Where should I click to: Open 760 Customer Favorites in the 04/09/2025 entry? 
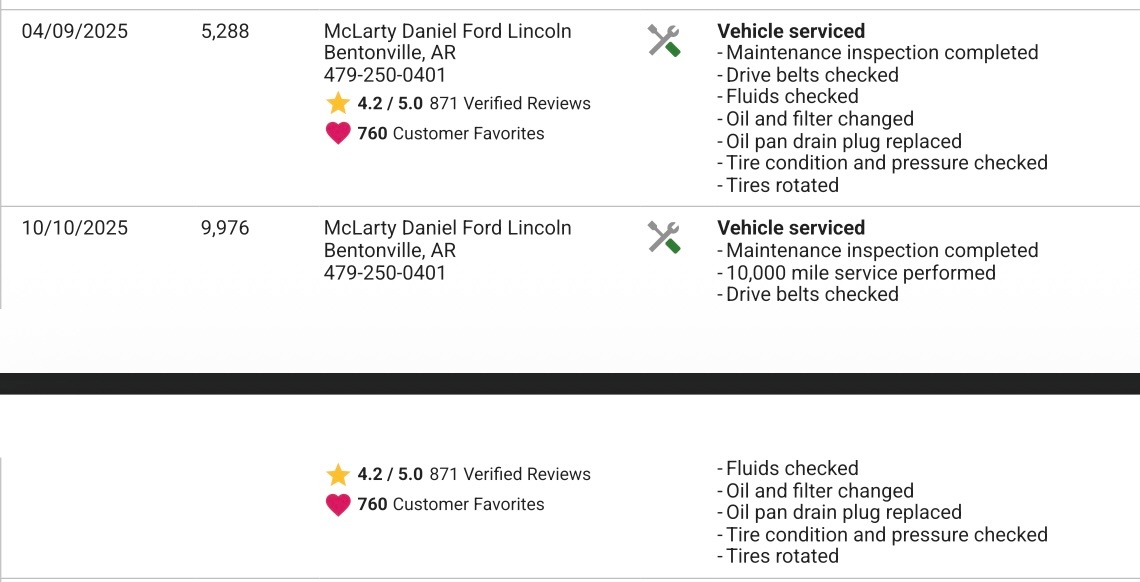click(x=450, y=133)
